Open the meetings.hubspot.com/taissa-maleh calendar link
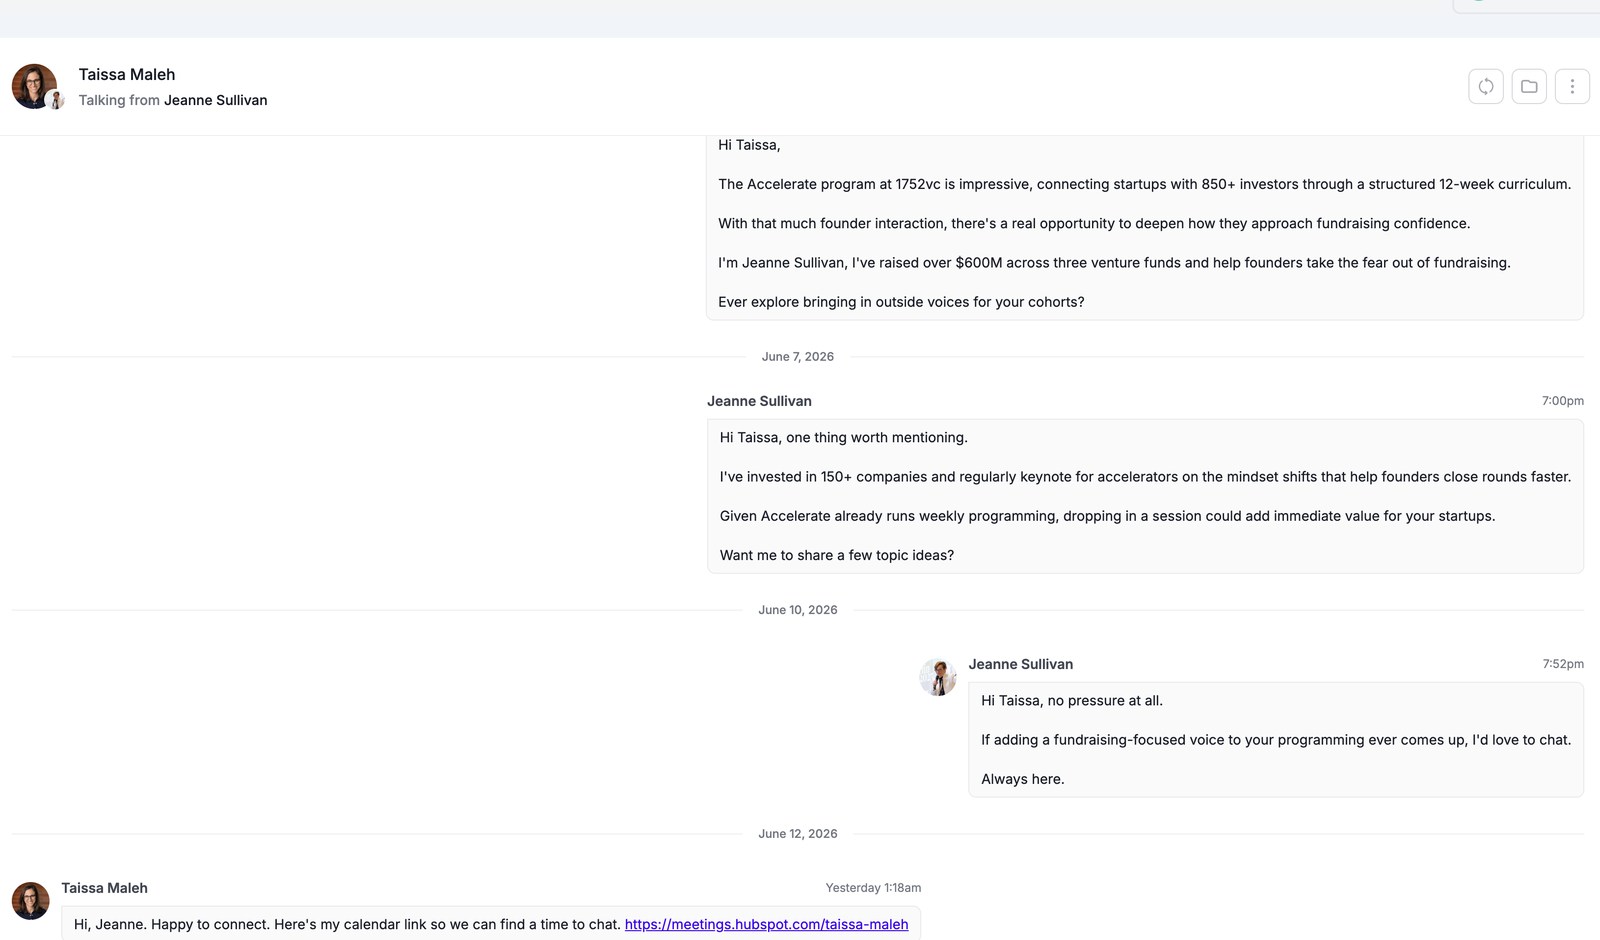The width and height of the screenshot is (1600, 940). click(766, 924)
